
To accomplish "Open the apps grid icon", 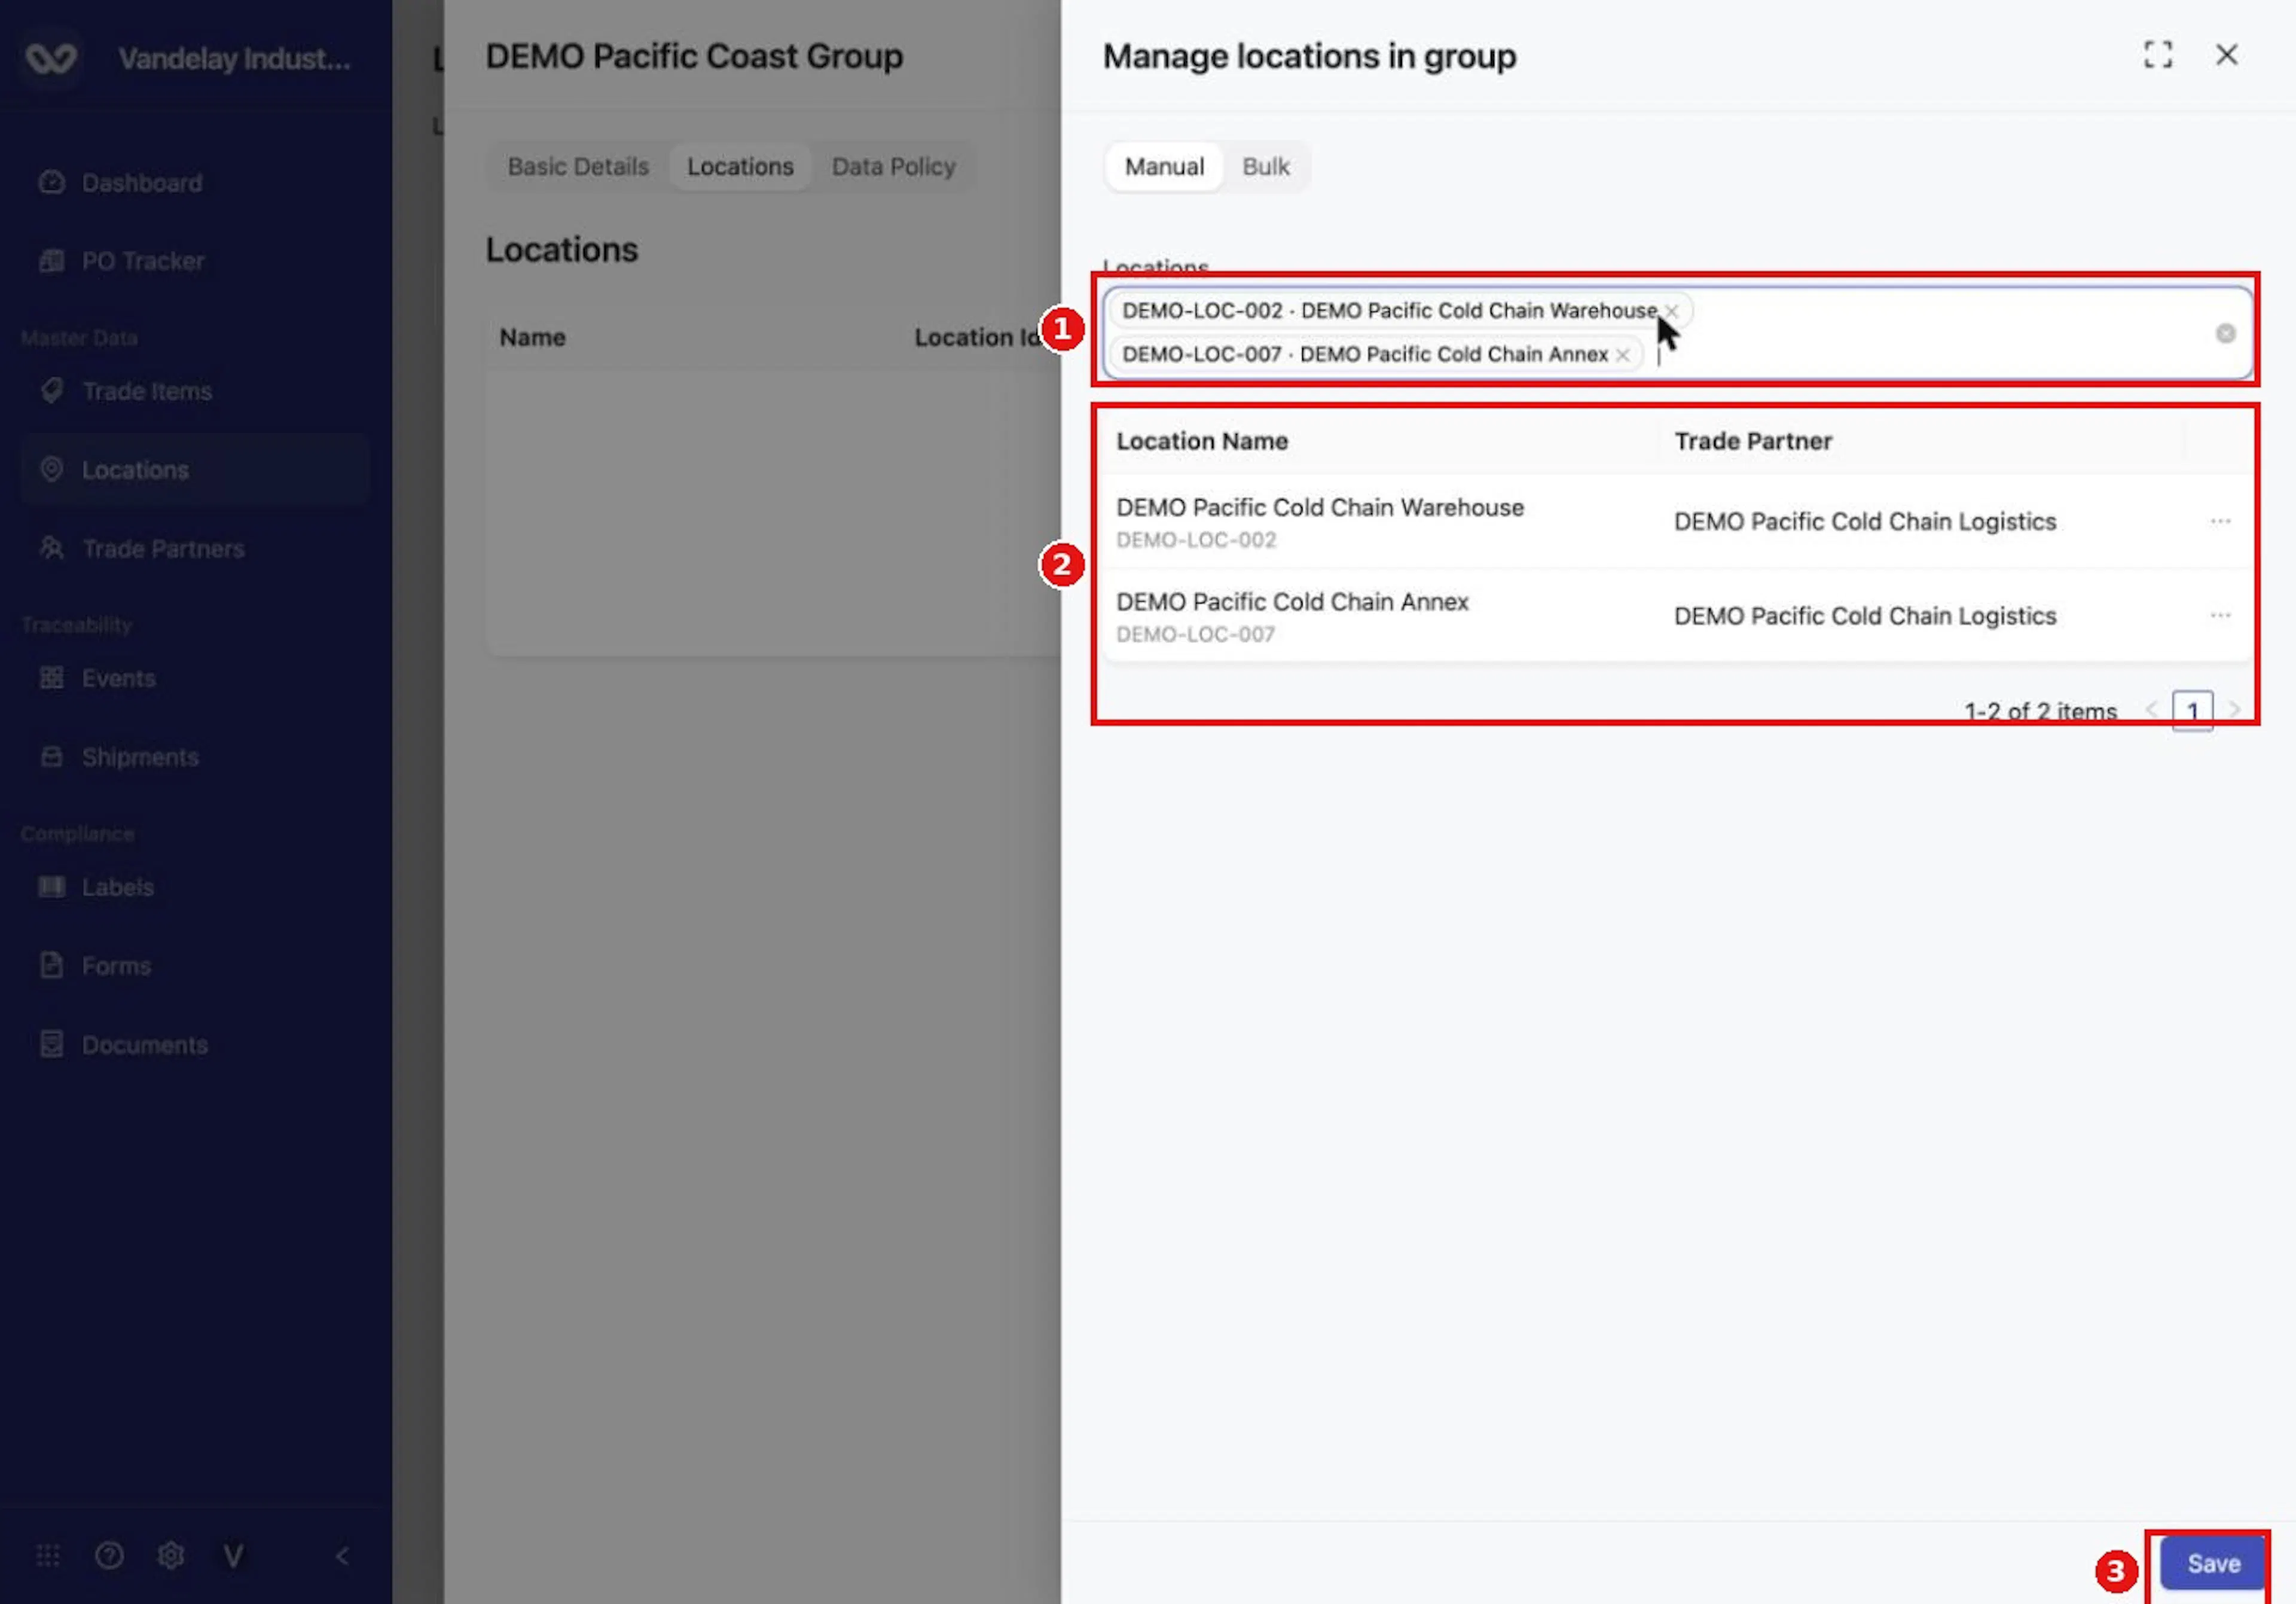I will point(48,1556).
